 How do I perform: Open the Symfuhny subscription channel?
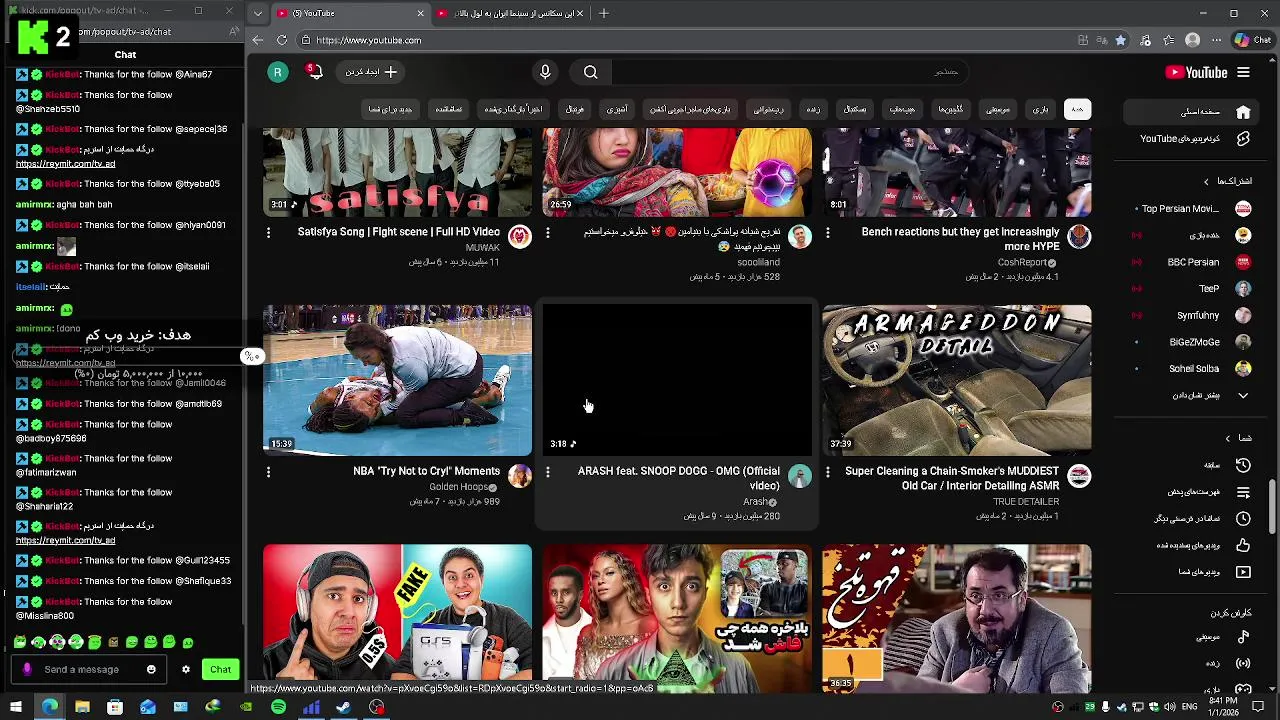pyautogui.click(x=1190, y=315)
